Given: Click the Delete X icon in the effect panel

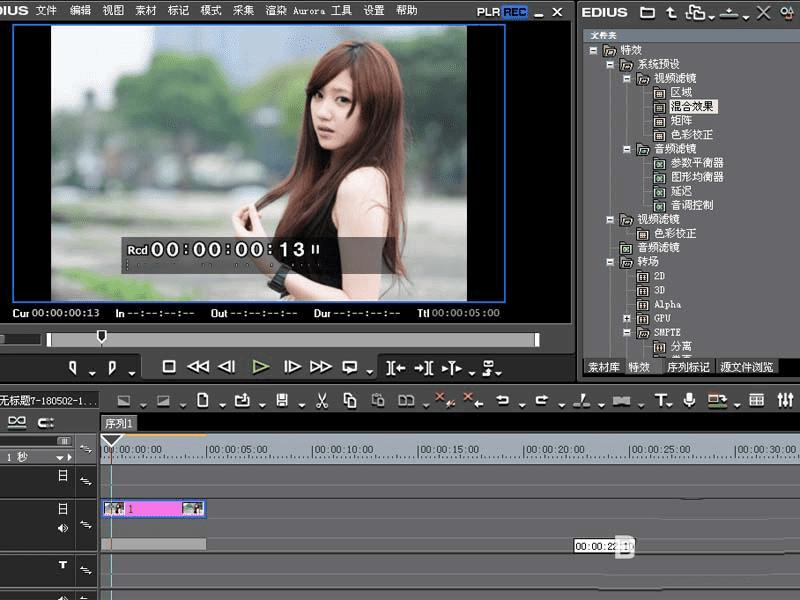Looking at the screenshot, I should 763,12.
